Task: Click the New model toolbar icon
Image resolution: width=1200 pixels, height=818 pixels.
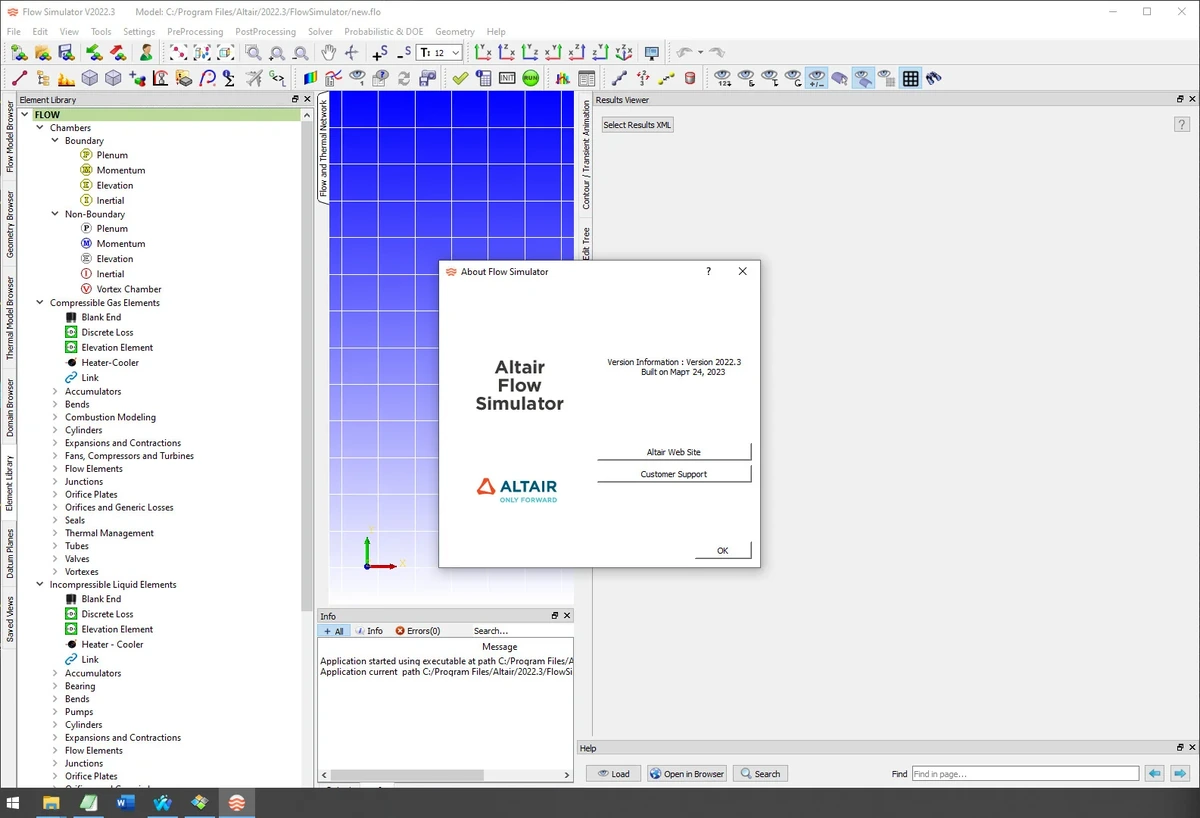Action: point(19,52)
